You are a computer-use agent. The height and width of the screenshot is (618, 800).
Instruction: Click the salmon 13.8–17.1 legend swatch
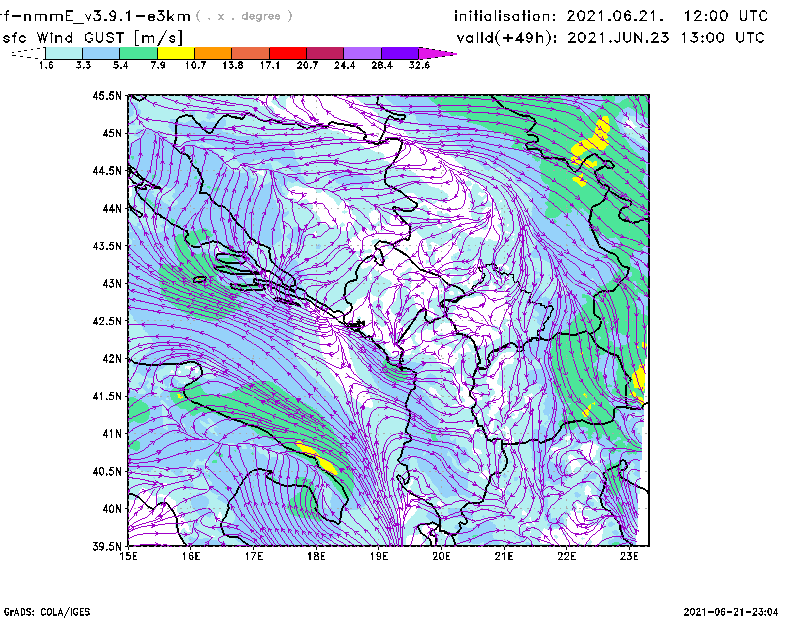[x=251, y=53]
